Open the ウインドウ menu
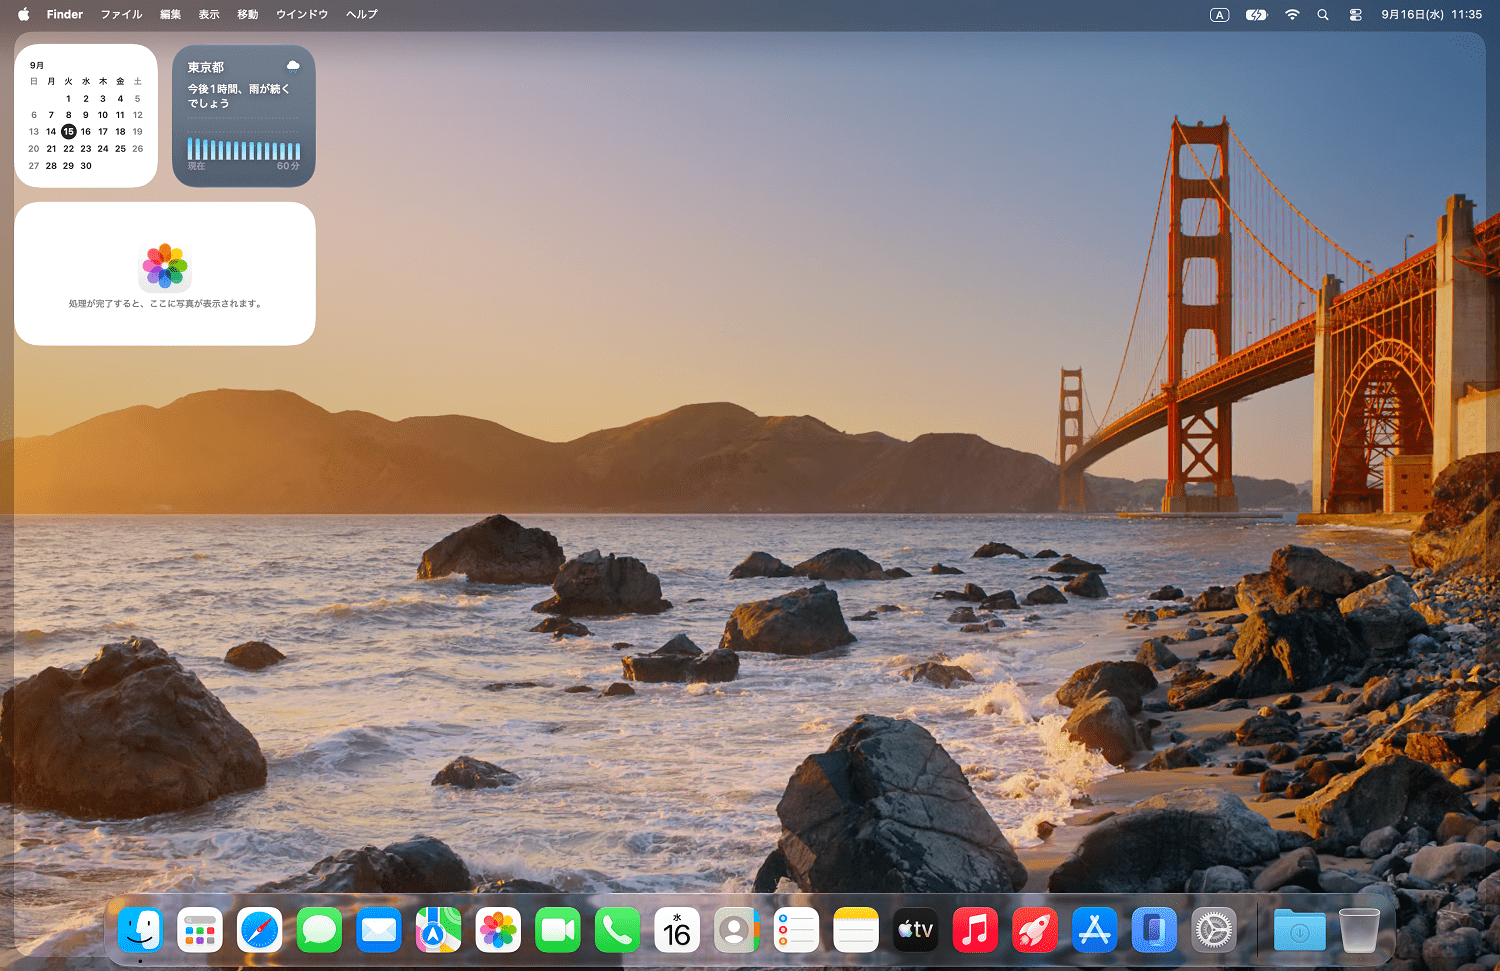Image resolution: width=1500 pixels, height=971 pixels. (302, 14)
